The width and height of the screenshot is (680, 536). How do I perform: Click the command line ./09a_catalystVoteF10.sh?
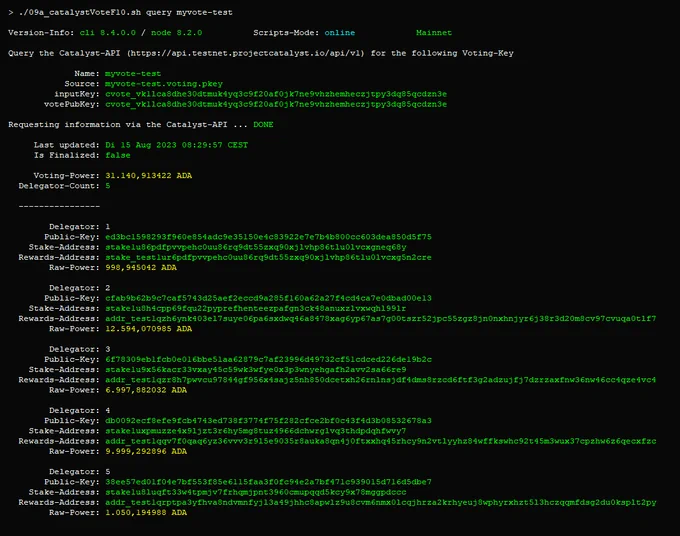click(x=80, y=12)
